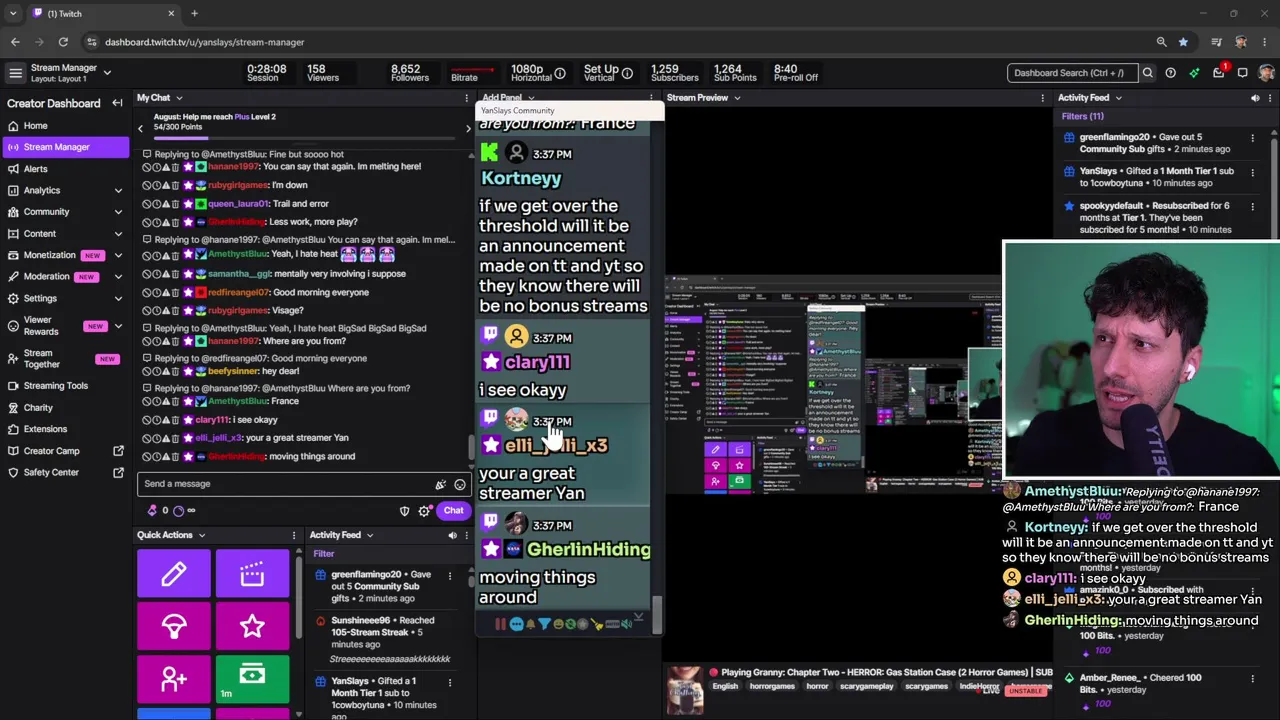The height and width of the screenshot is (720, 1280).
Task: Click the parachute raid quick action tile
Action: (x=174, y=626)
